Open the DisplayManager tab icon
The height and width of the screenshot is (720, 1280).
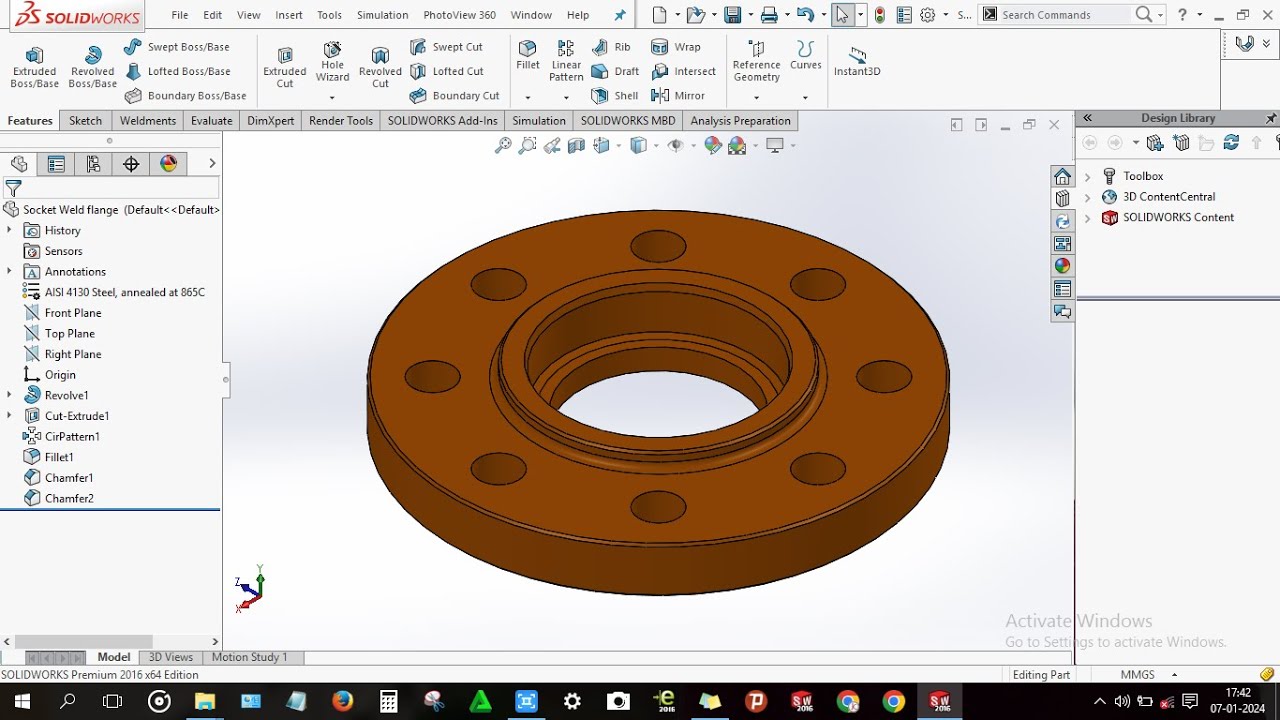click(168, 164)
